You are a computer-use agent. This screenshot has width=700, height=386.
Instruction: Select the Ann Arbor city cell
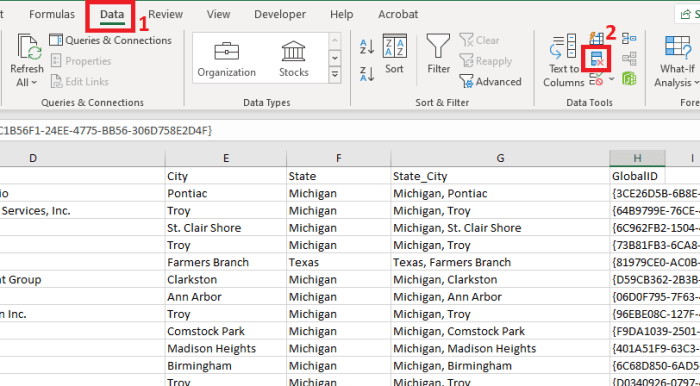[226, 297]
